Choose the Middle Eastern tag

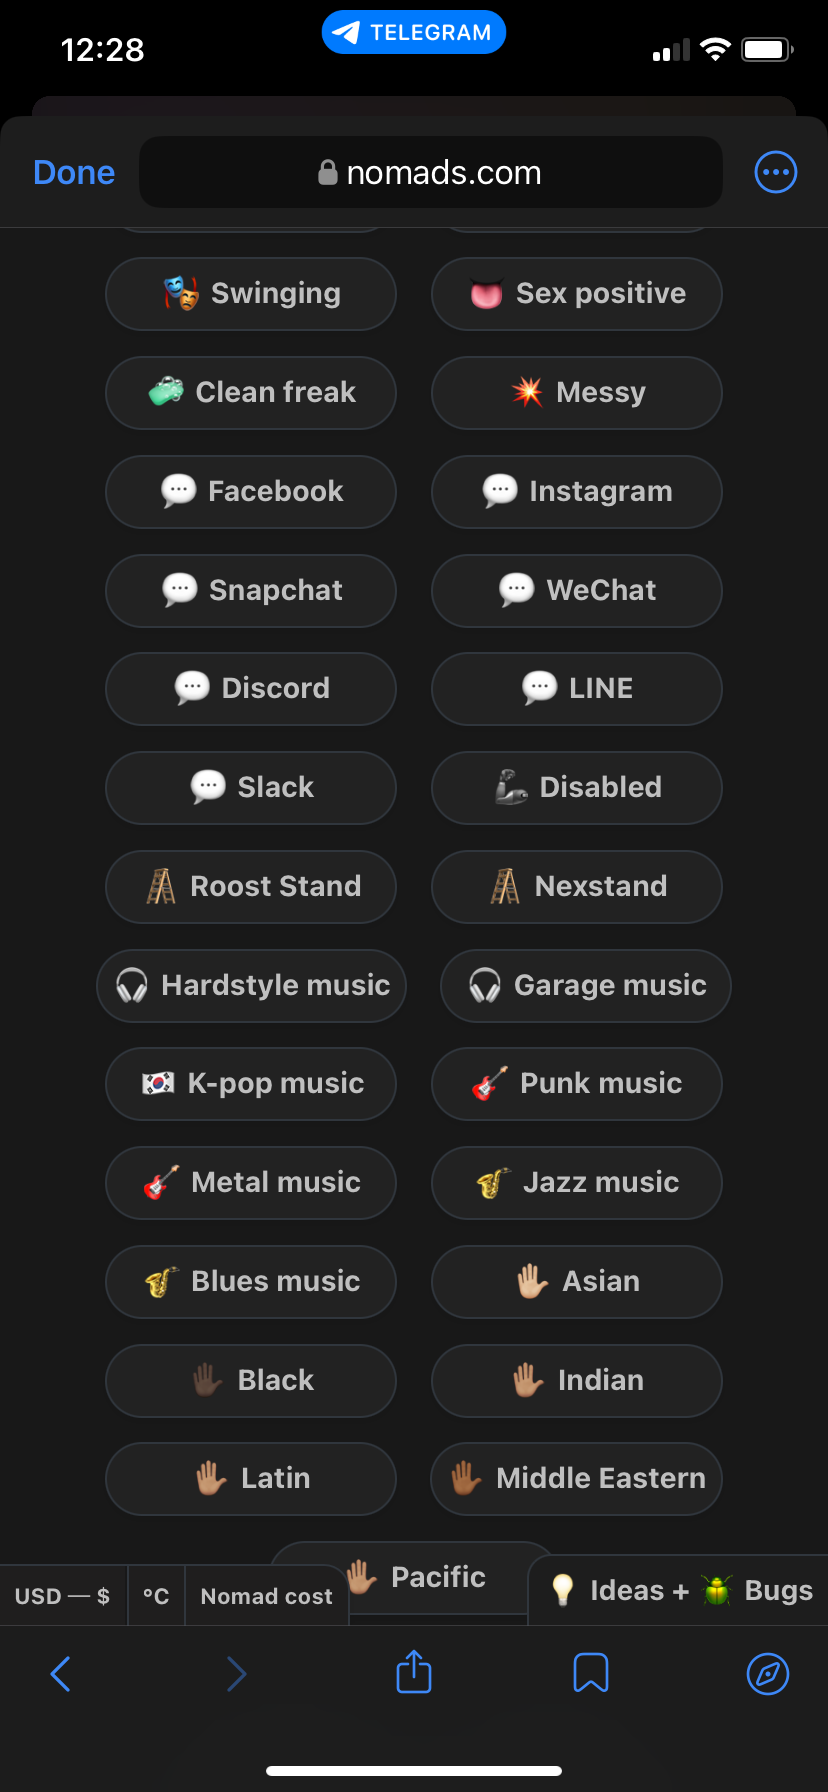577,1478
